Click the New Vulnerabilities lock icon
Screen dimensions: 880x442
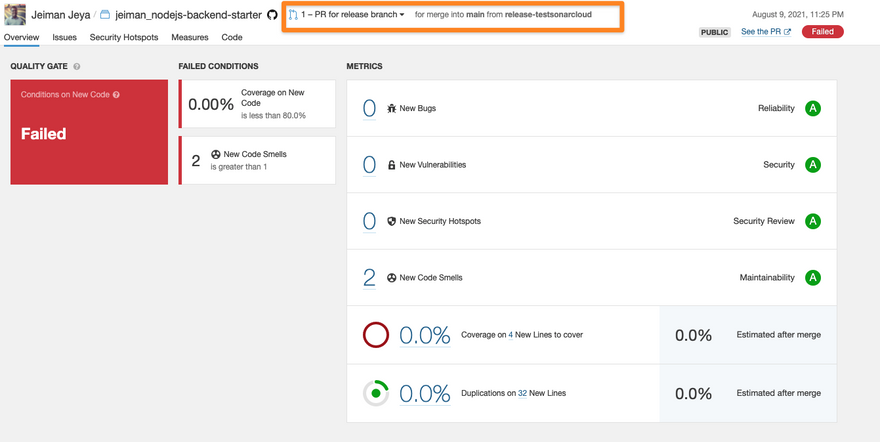392,165
